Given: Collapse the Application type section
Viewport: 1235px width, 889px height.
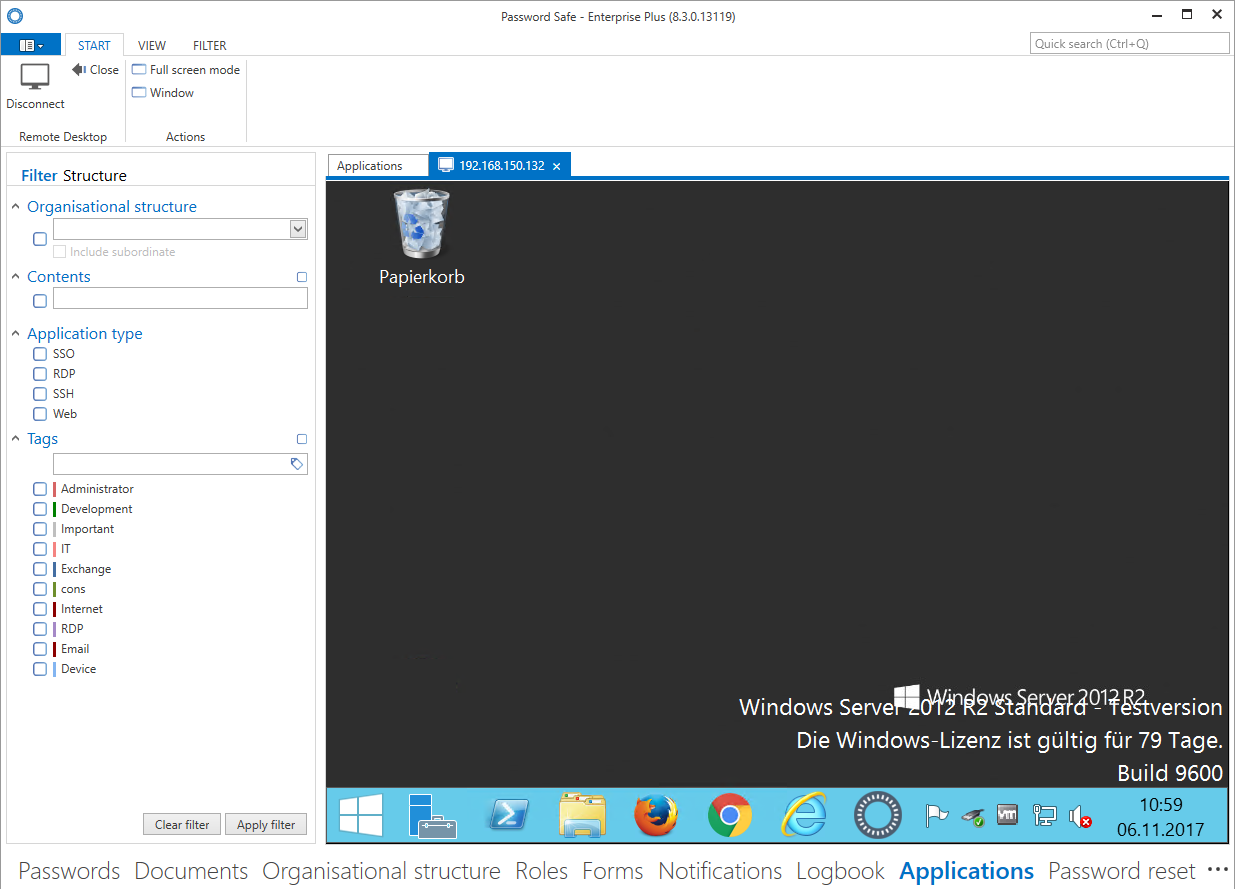Looking at the screenshot, I should (x=16, y=334).
